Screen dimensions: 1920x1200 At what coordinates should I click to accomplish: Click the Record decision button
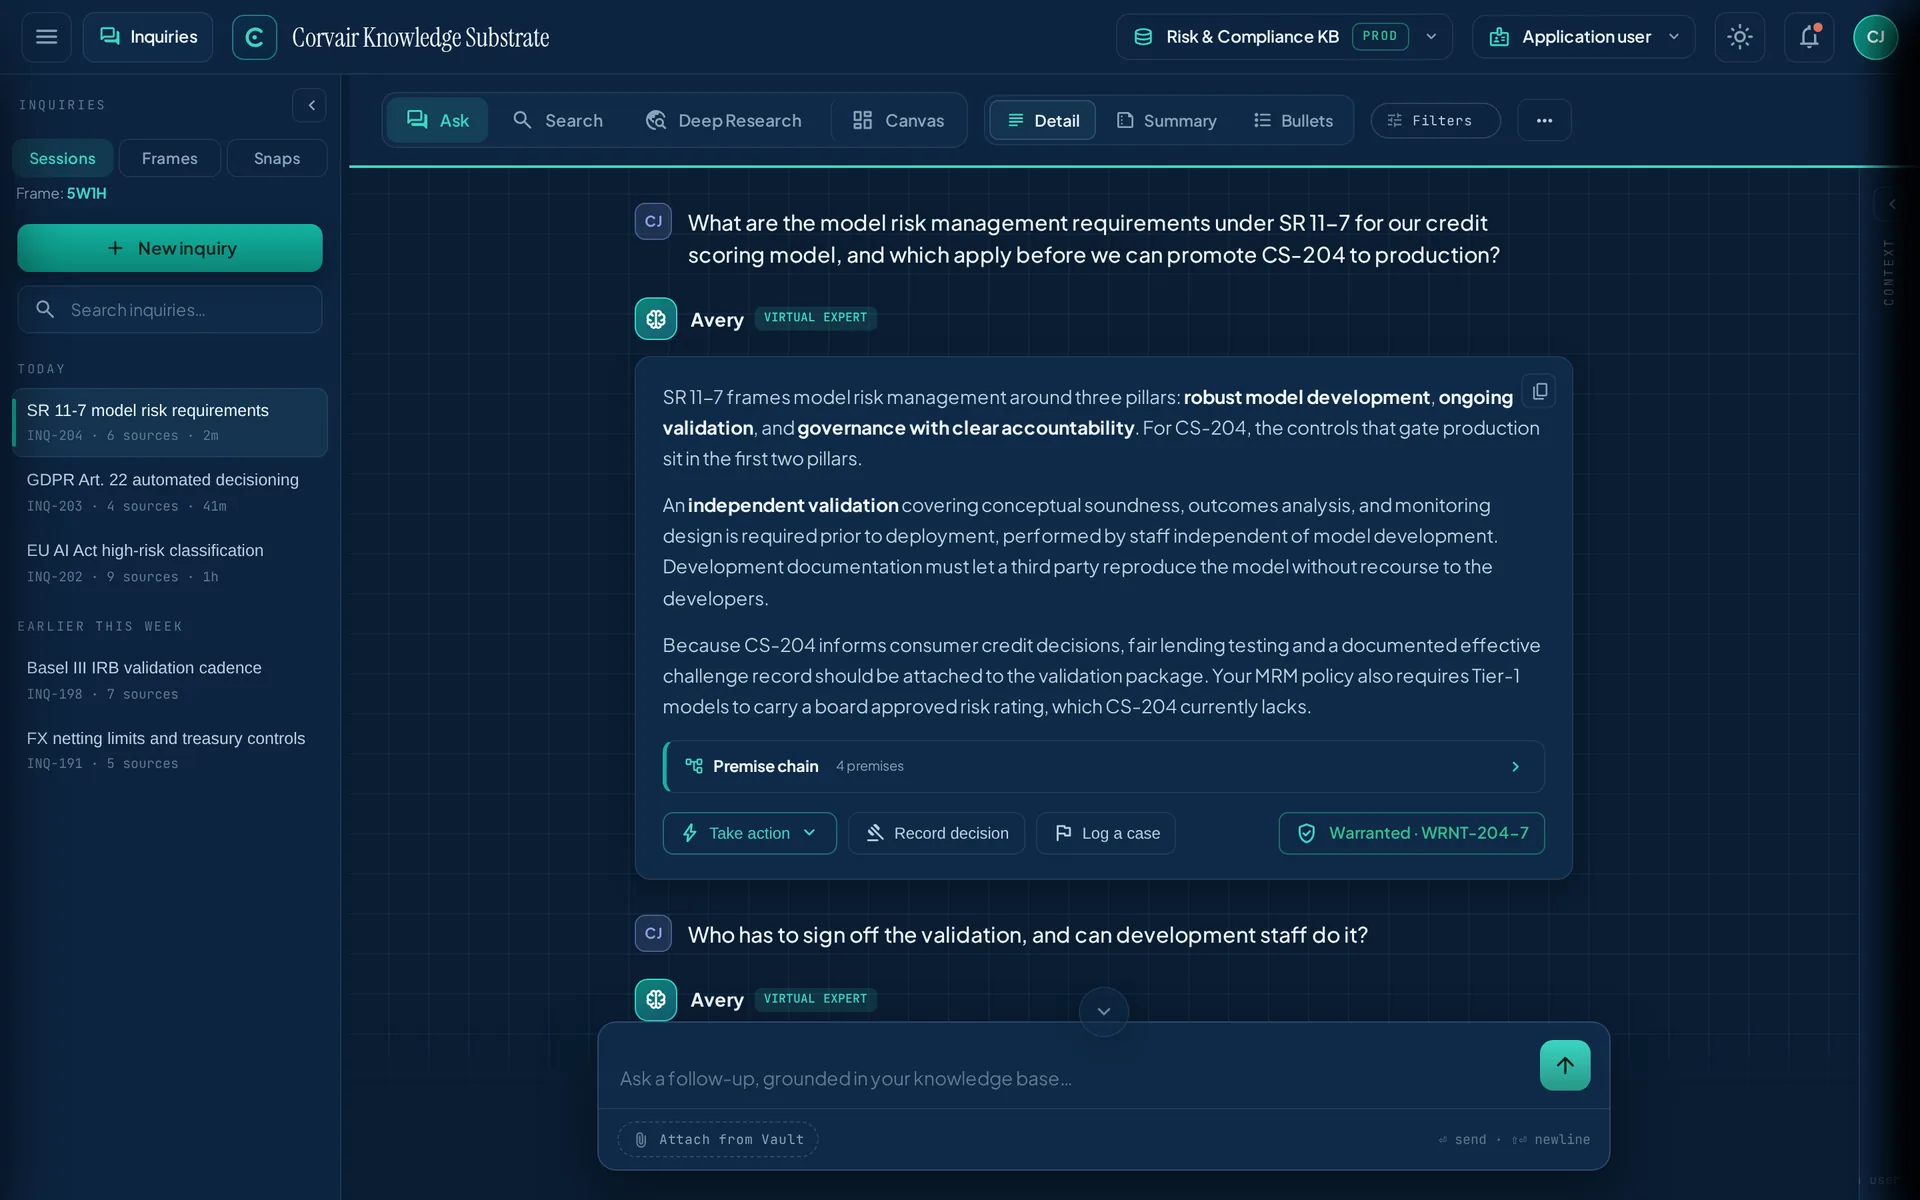(936, 833)
